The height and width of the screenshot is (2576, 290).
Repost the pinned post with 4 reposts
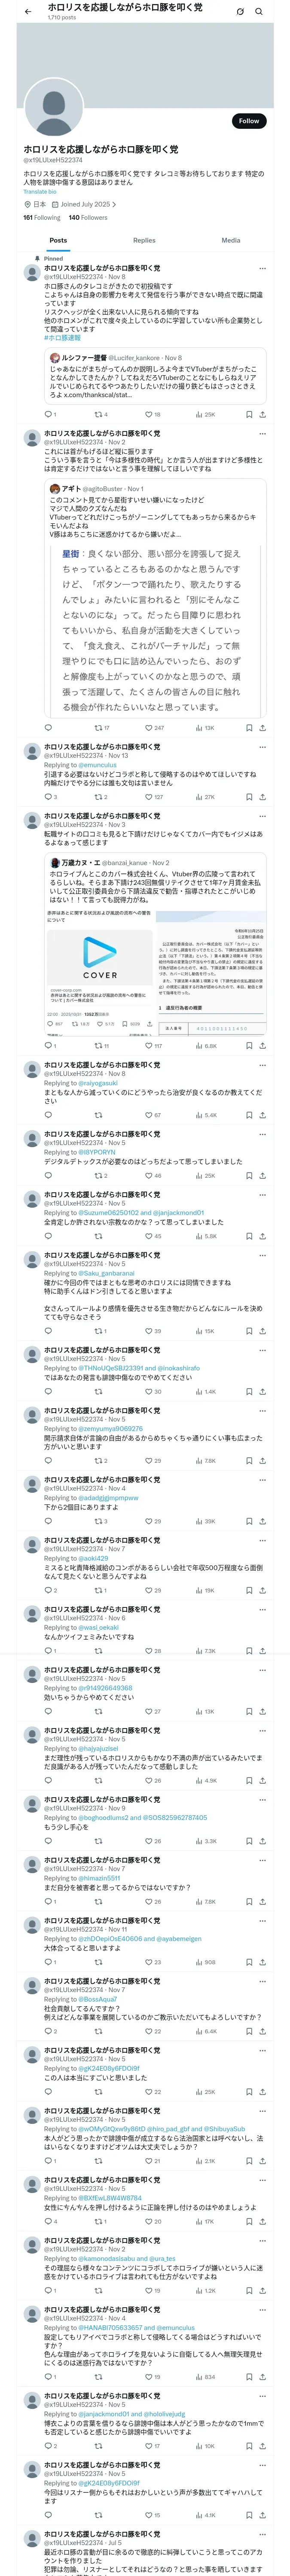(98, 414)
